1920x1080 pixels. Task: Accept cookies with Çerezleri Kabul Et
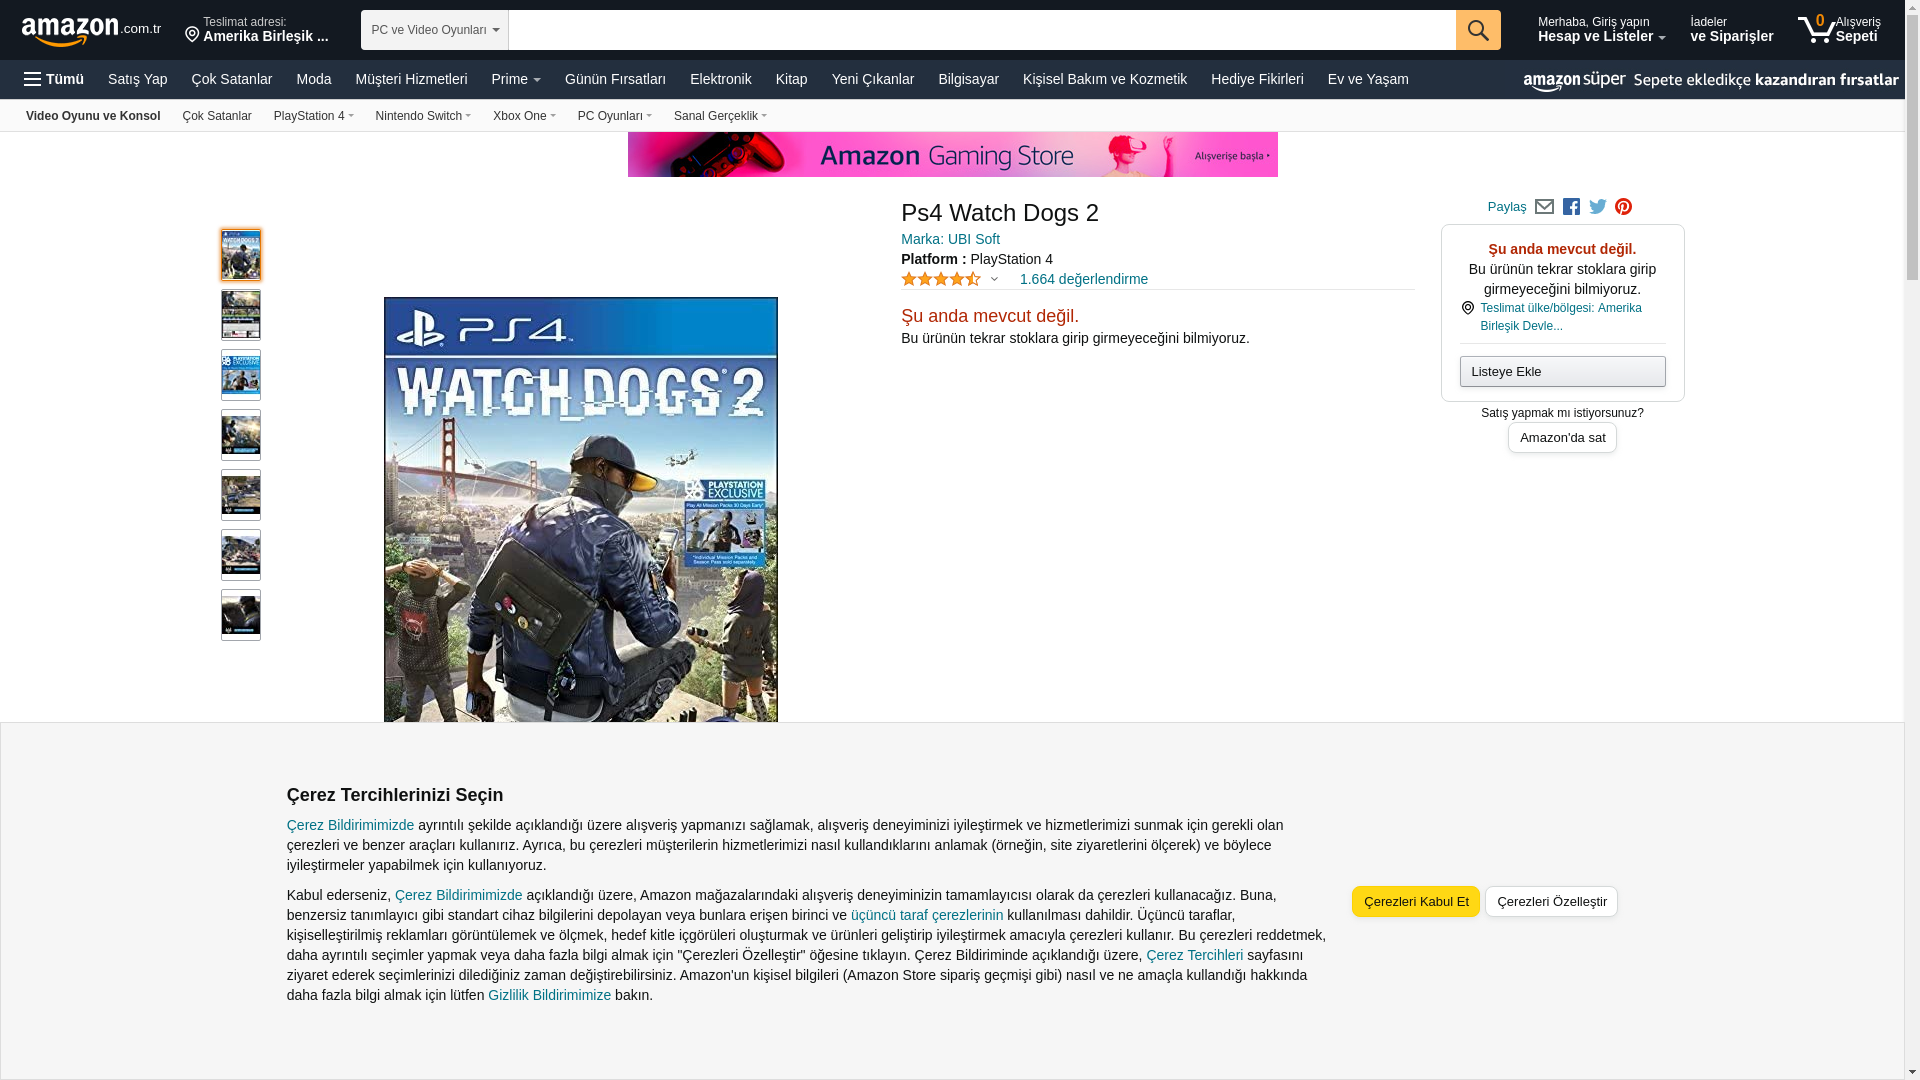(x=1415, y=901)
